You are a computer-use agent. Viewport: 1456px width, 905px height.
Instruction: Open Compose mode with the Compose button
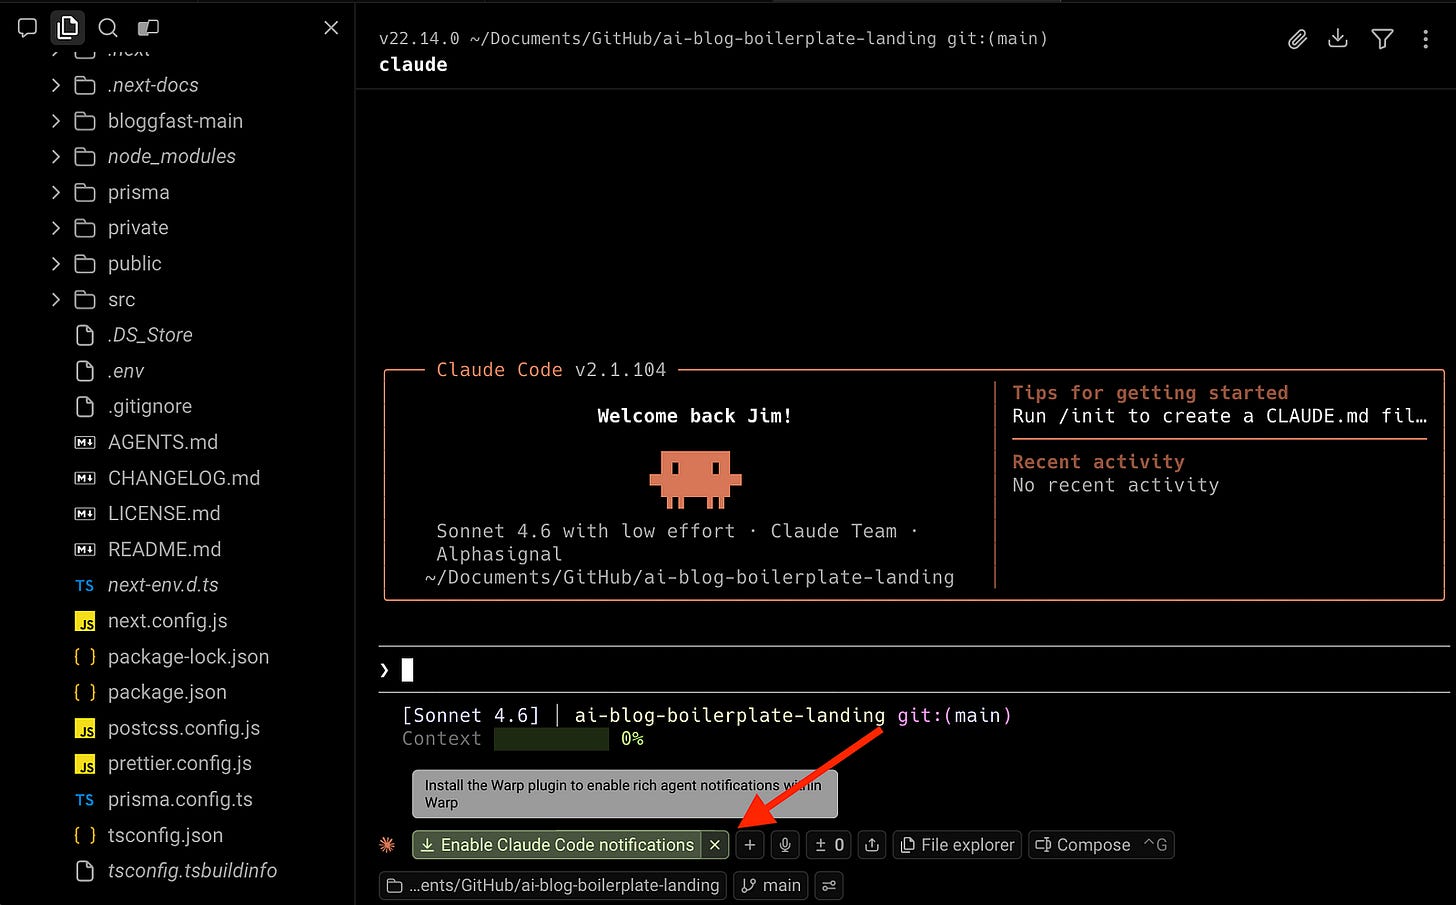(1091, 845)
